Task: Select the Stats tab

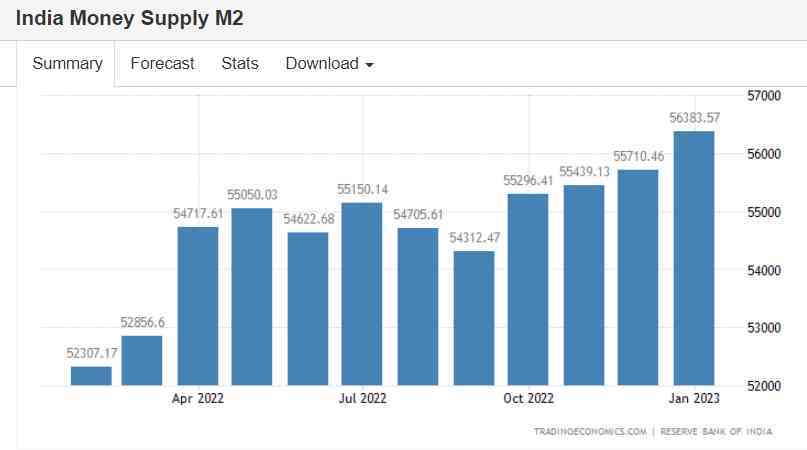Action: click(x=240, y=63)
